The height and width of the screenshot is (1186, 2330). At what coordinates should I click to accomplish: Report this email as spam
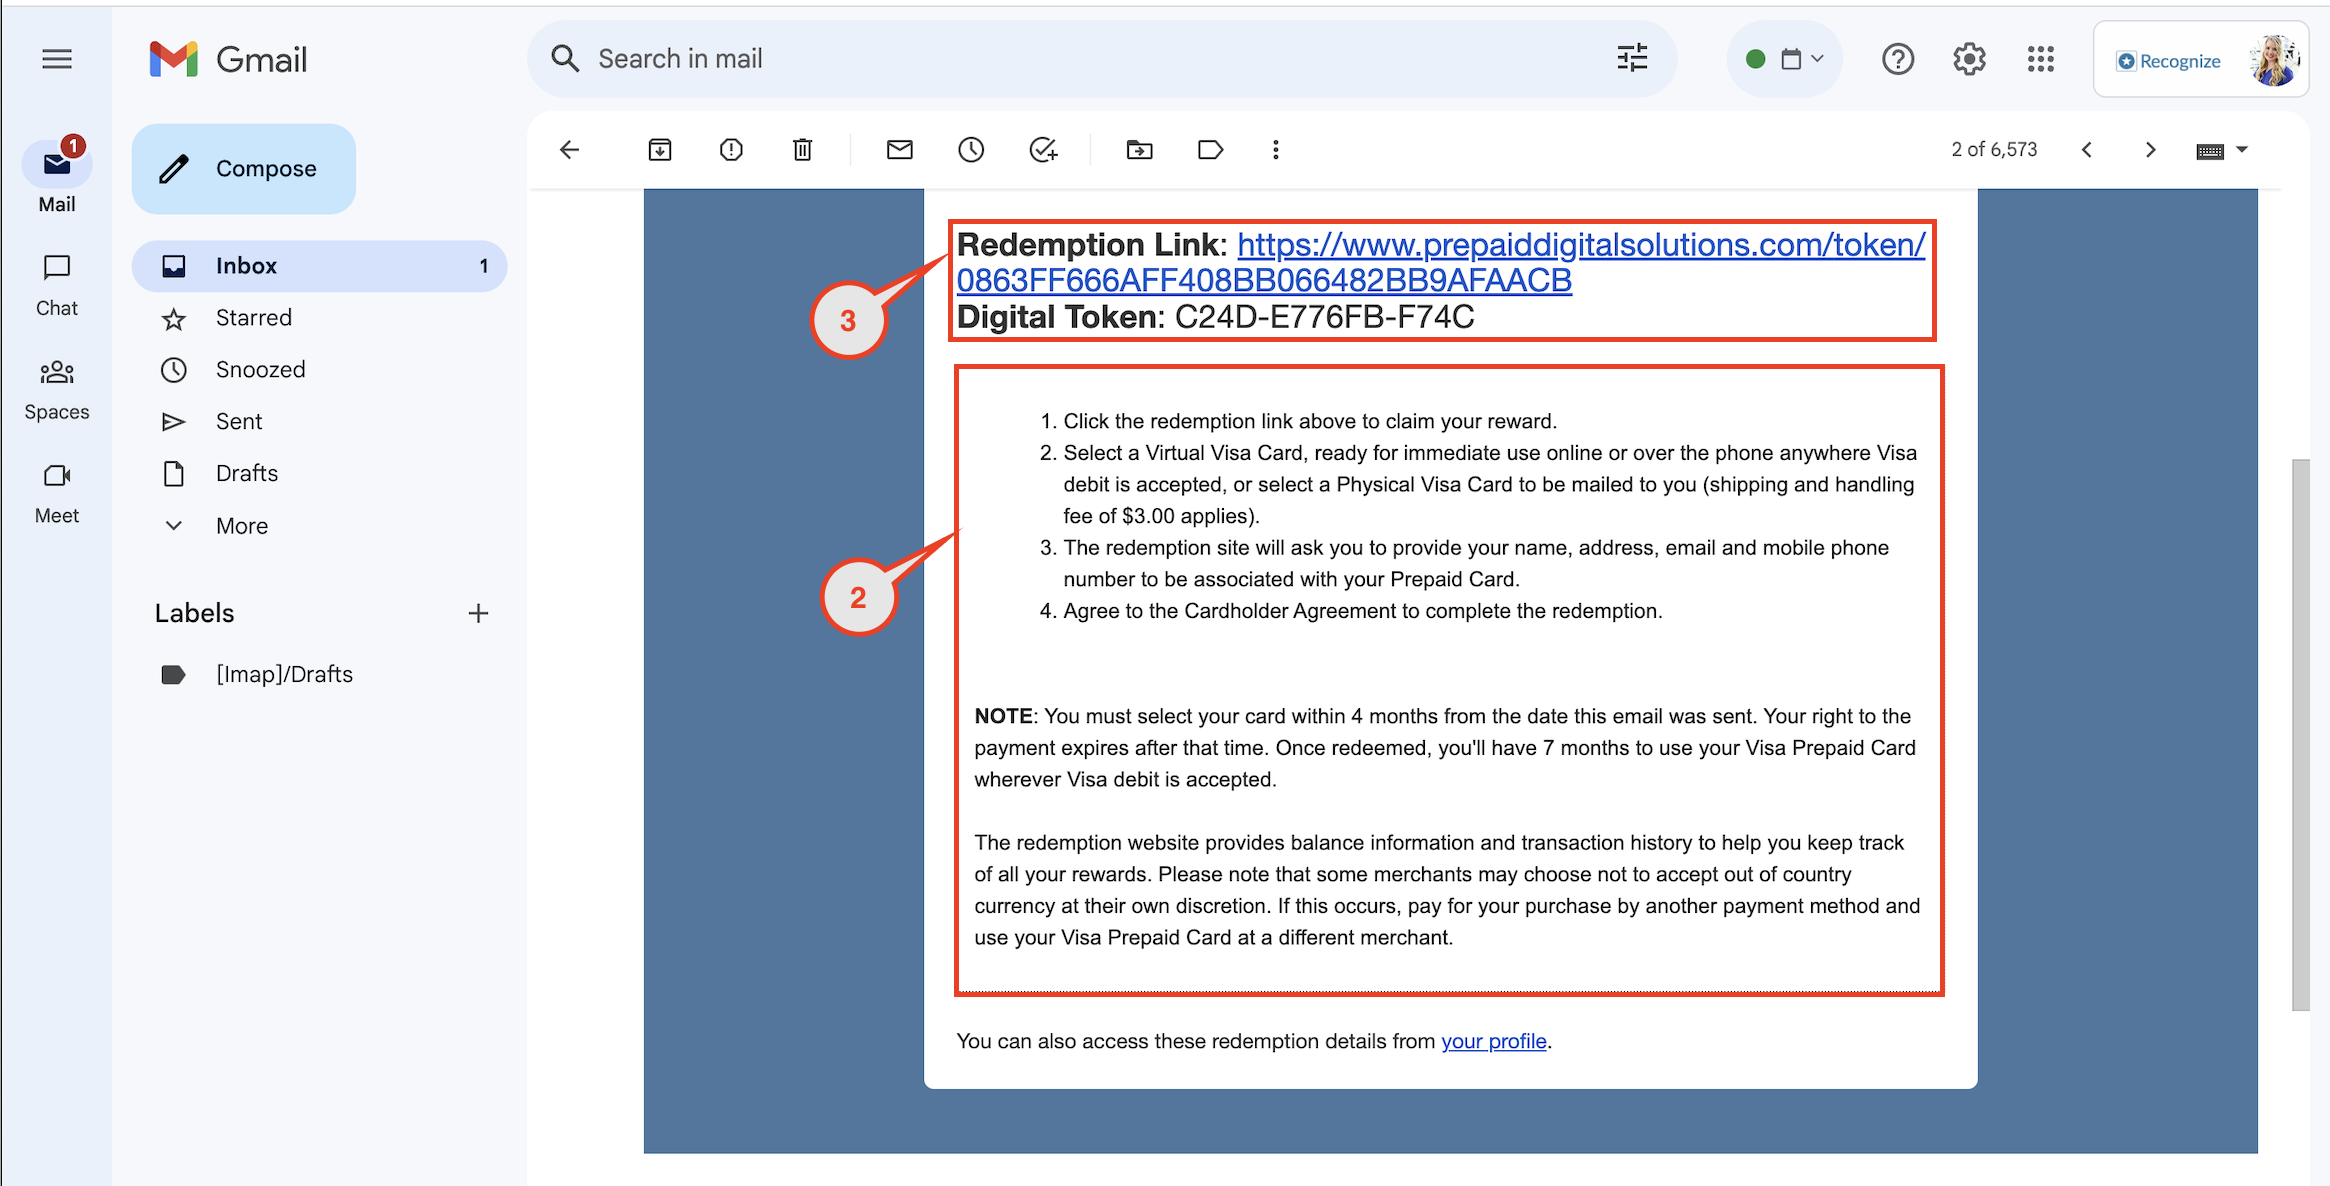point(731,150)
